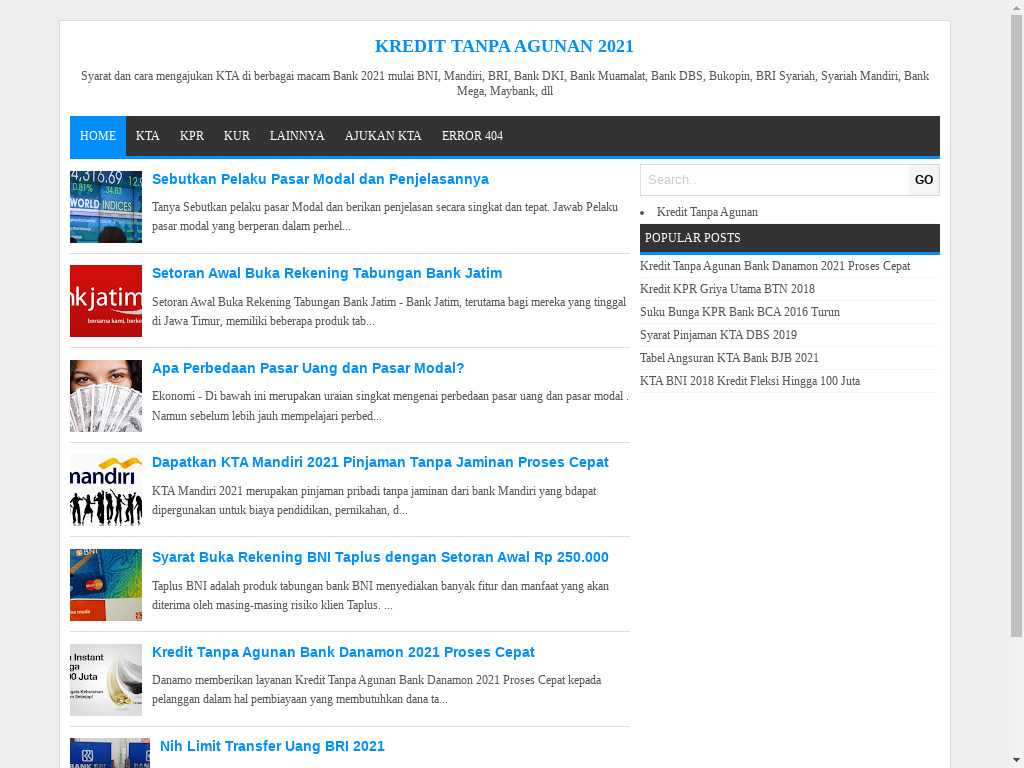
Task: Open the KPR menu item
Action: 192,136
